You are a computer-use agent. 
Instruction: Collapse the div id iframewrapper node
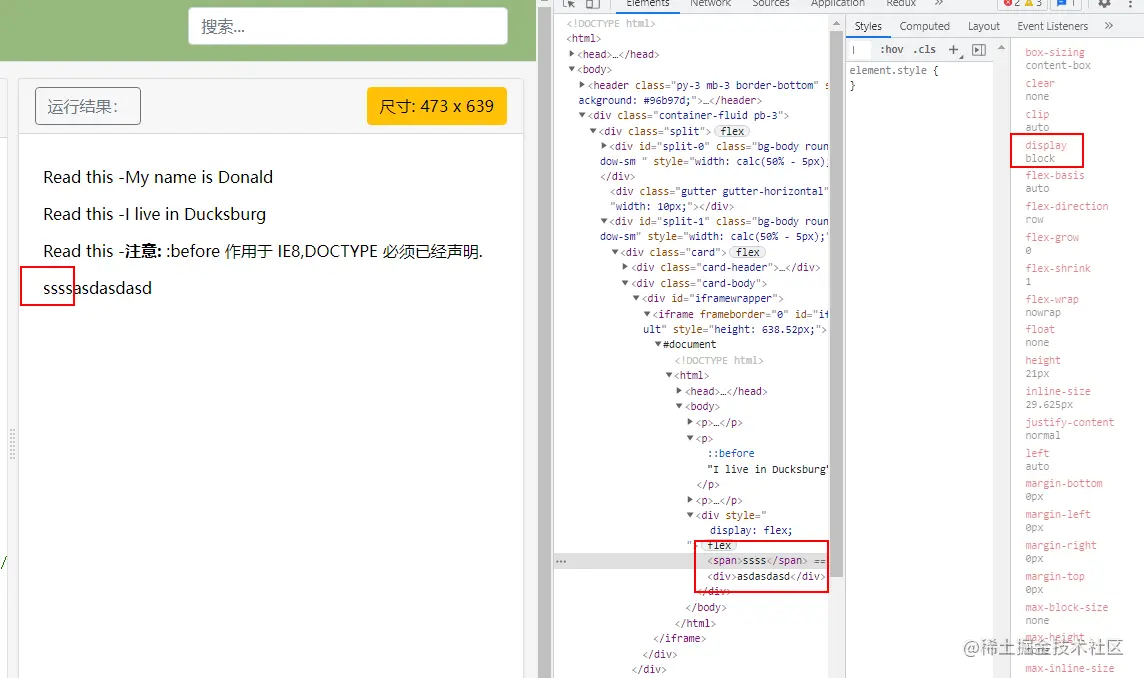pyautogui.click(x=636, y=298)
